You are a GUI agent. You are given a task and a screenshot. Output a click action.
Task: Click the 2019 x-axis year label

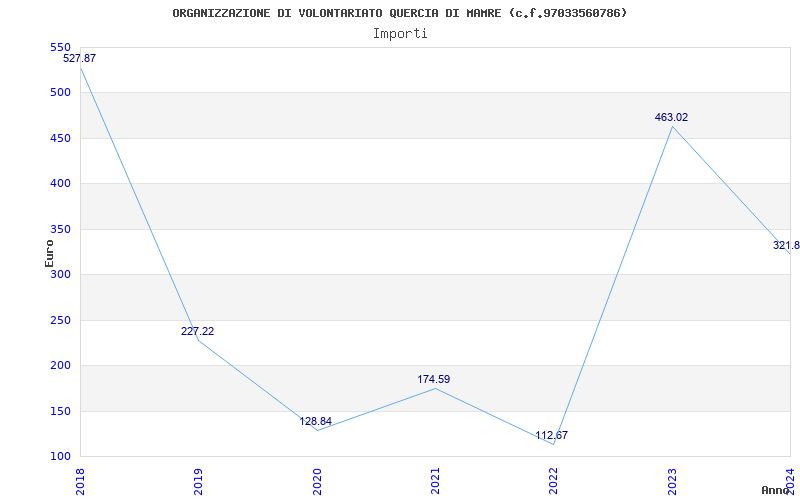pos(198,481)
